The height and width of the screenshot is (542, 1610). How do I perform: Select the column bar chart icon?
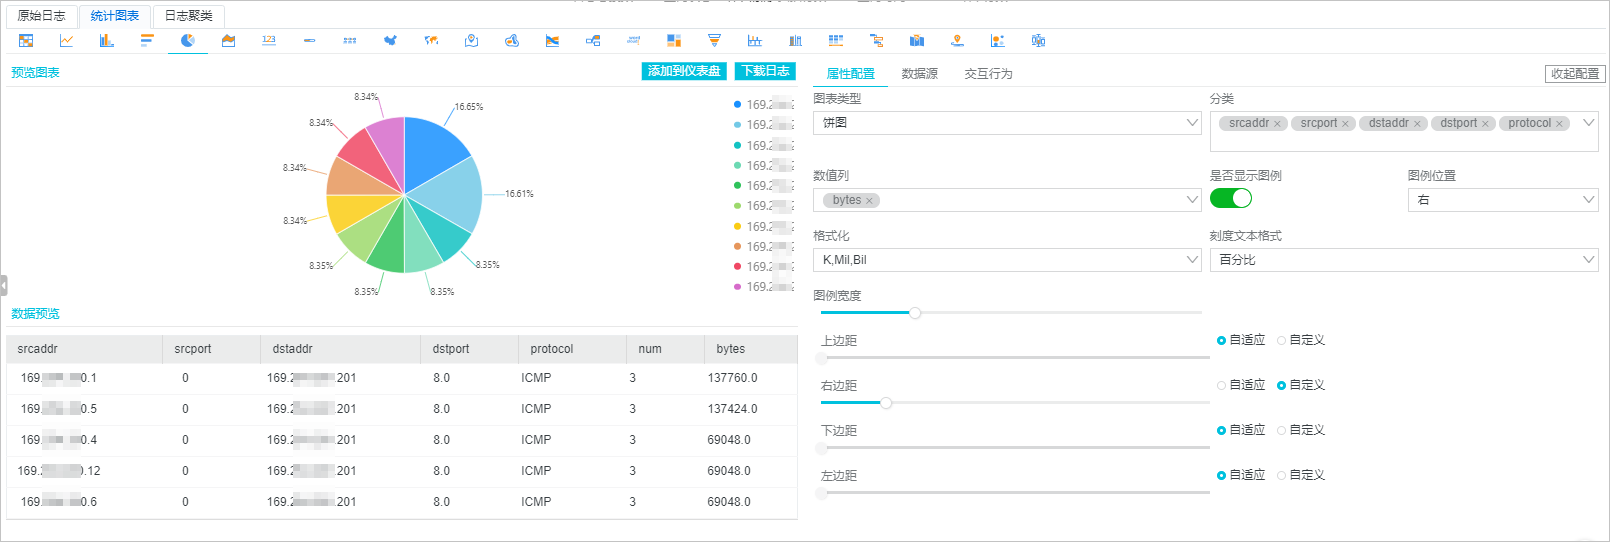[x=107, y=41]
